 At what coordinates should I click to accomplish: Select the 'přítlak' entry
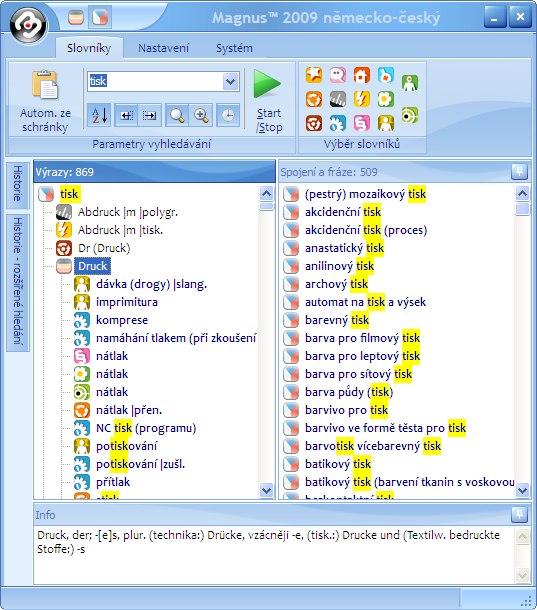click(x=113, y=482)
